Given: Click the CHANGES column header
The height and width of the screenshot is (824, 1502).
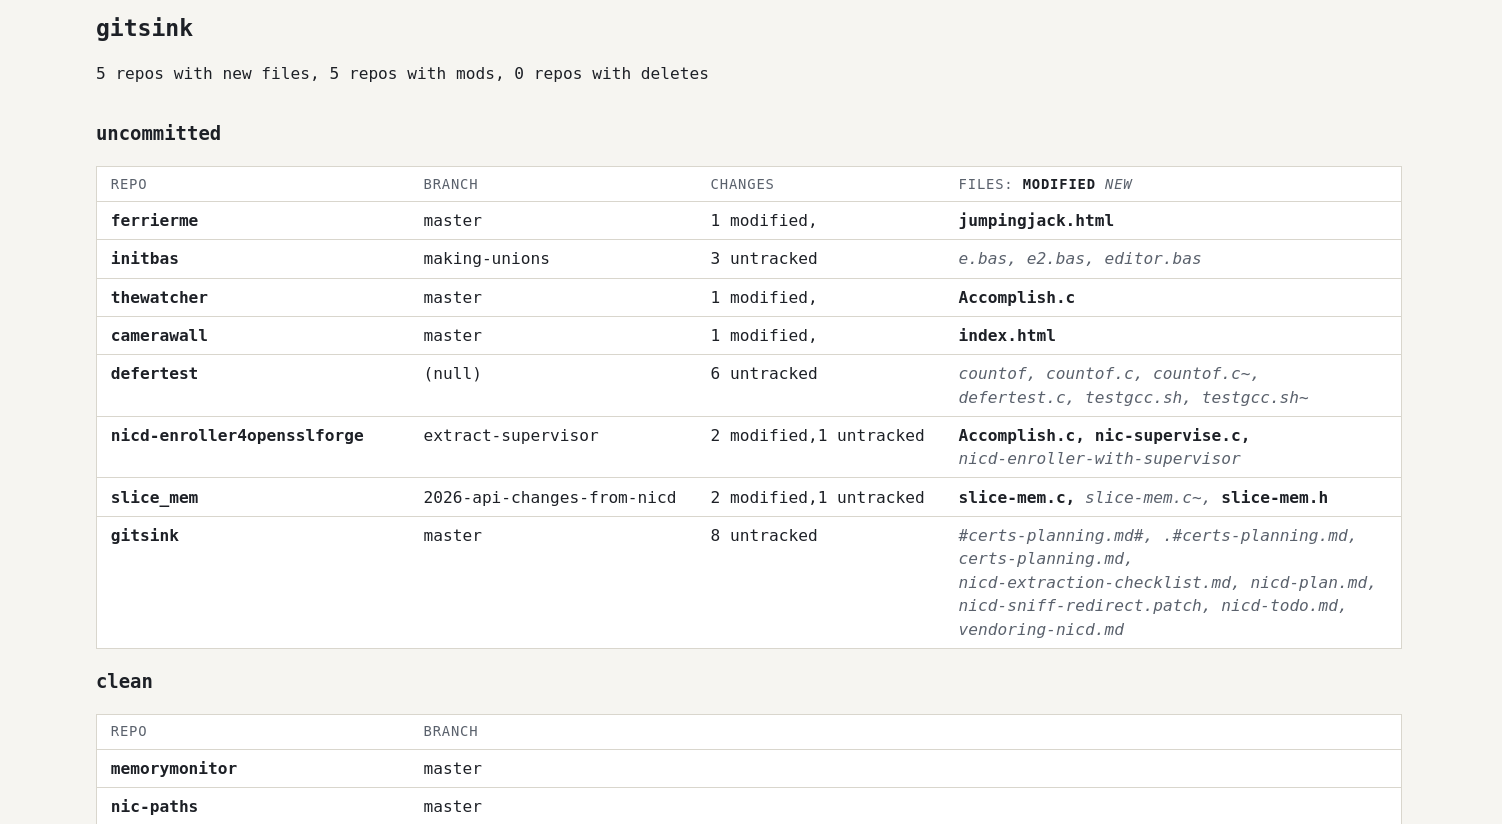Looking at the screenshot, I should 742,184.
